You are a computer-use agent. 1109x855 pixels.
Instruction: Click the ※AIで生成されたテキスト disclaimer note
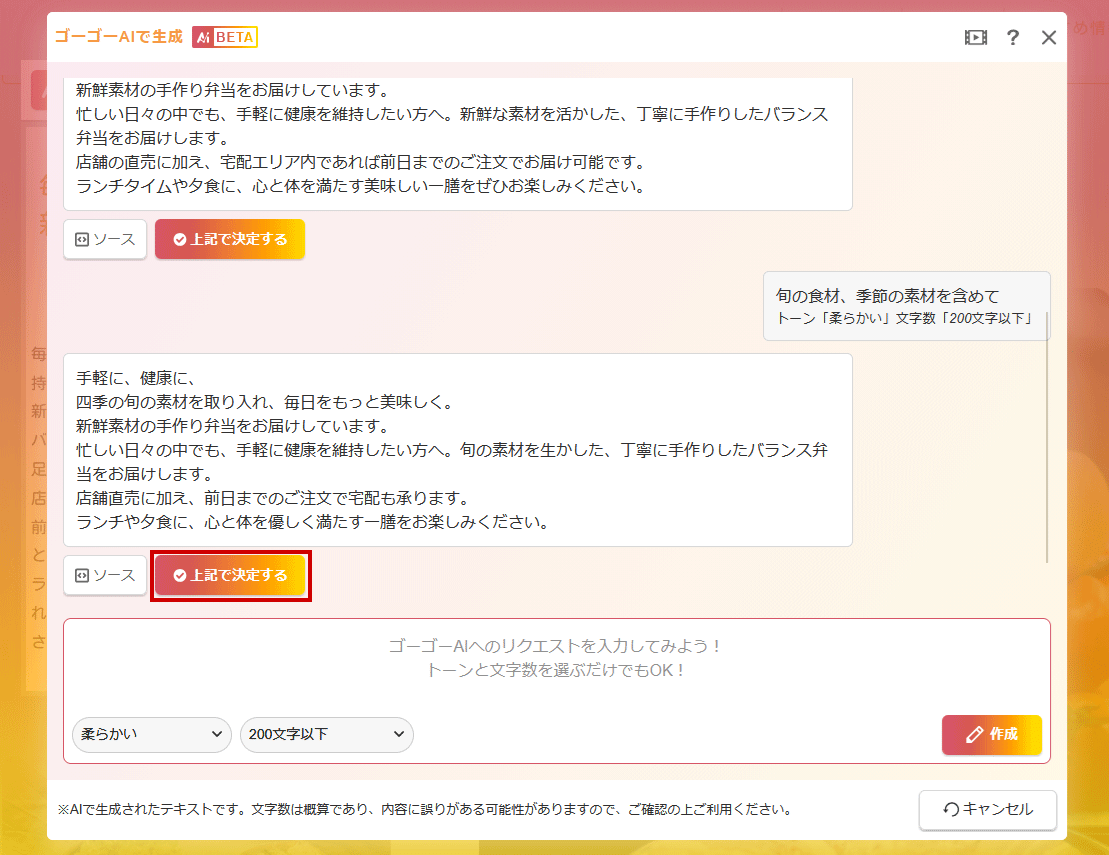(x=425, y=809)
